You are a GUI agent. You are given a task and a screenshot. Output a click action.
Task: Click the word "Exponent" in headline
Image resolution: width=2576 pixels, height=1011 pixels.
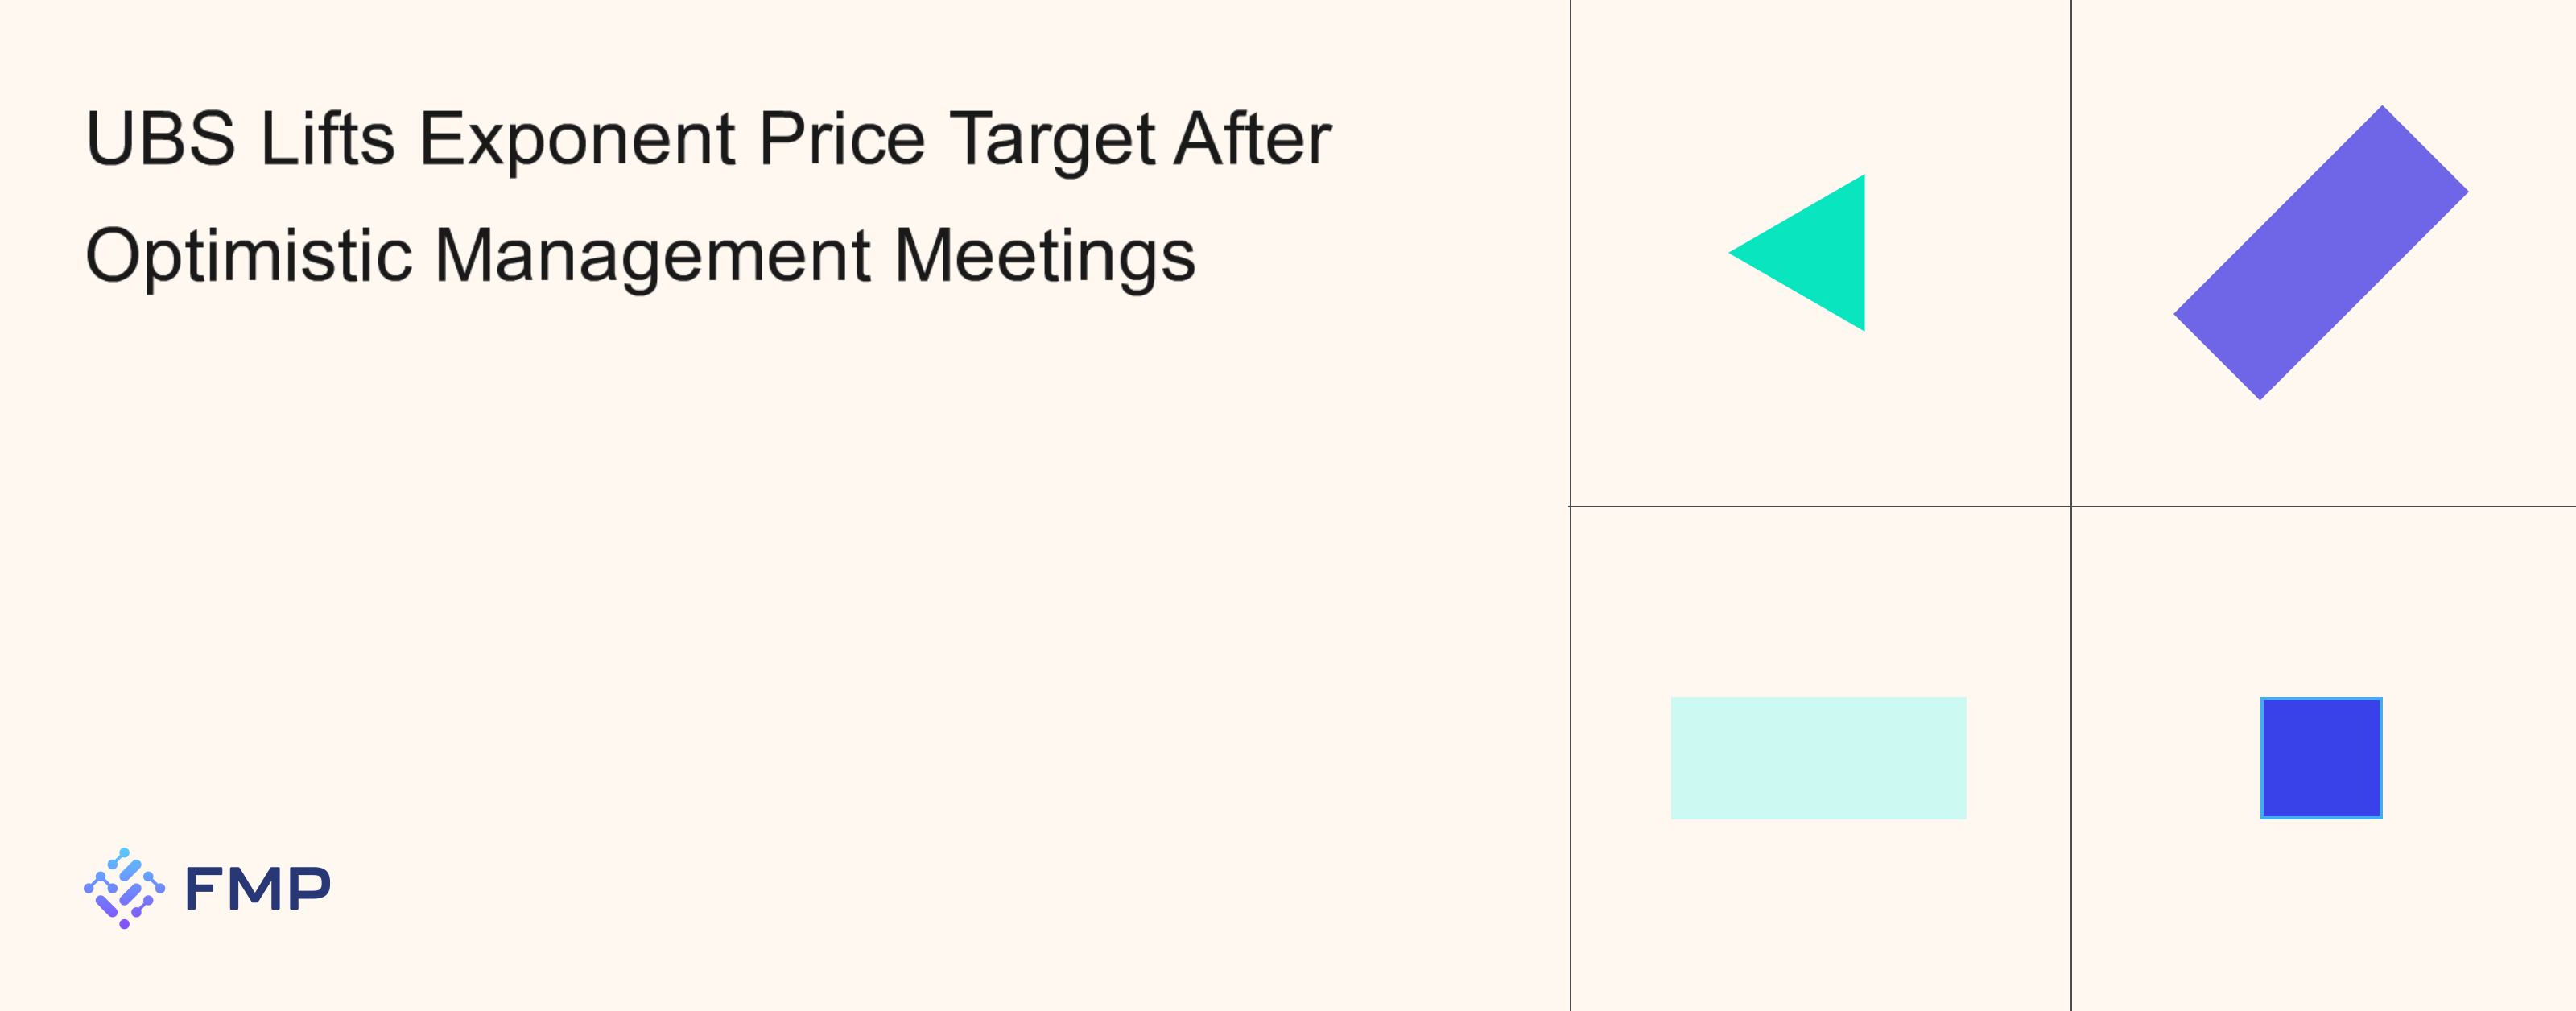coord(577,139)
